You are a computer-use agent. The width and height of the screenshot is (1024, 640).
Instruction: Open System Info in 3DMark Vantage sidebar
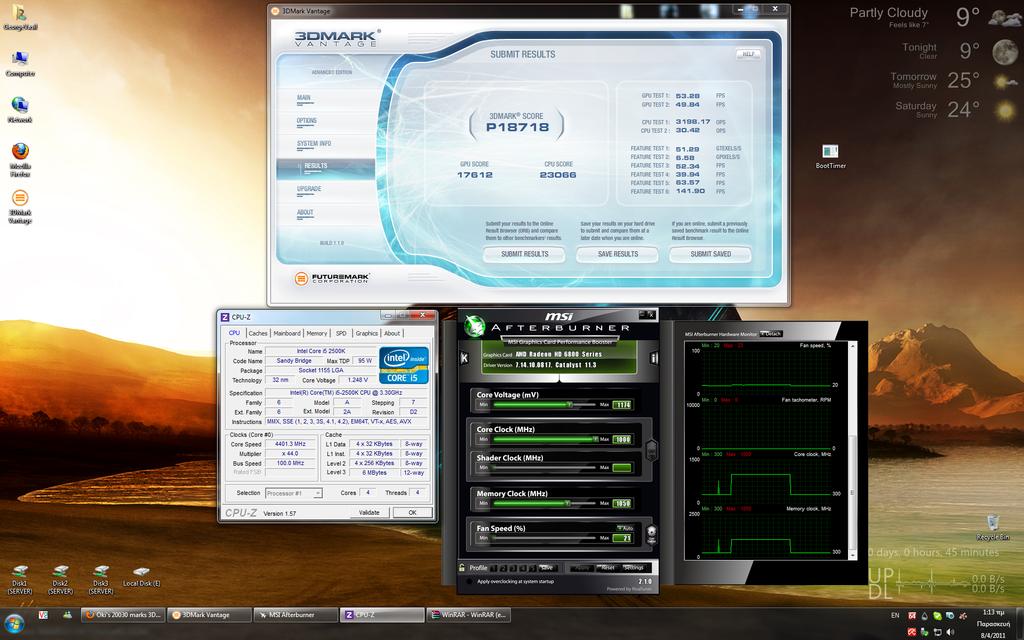[313, 144]
